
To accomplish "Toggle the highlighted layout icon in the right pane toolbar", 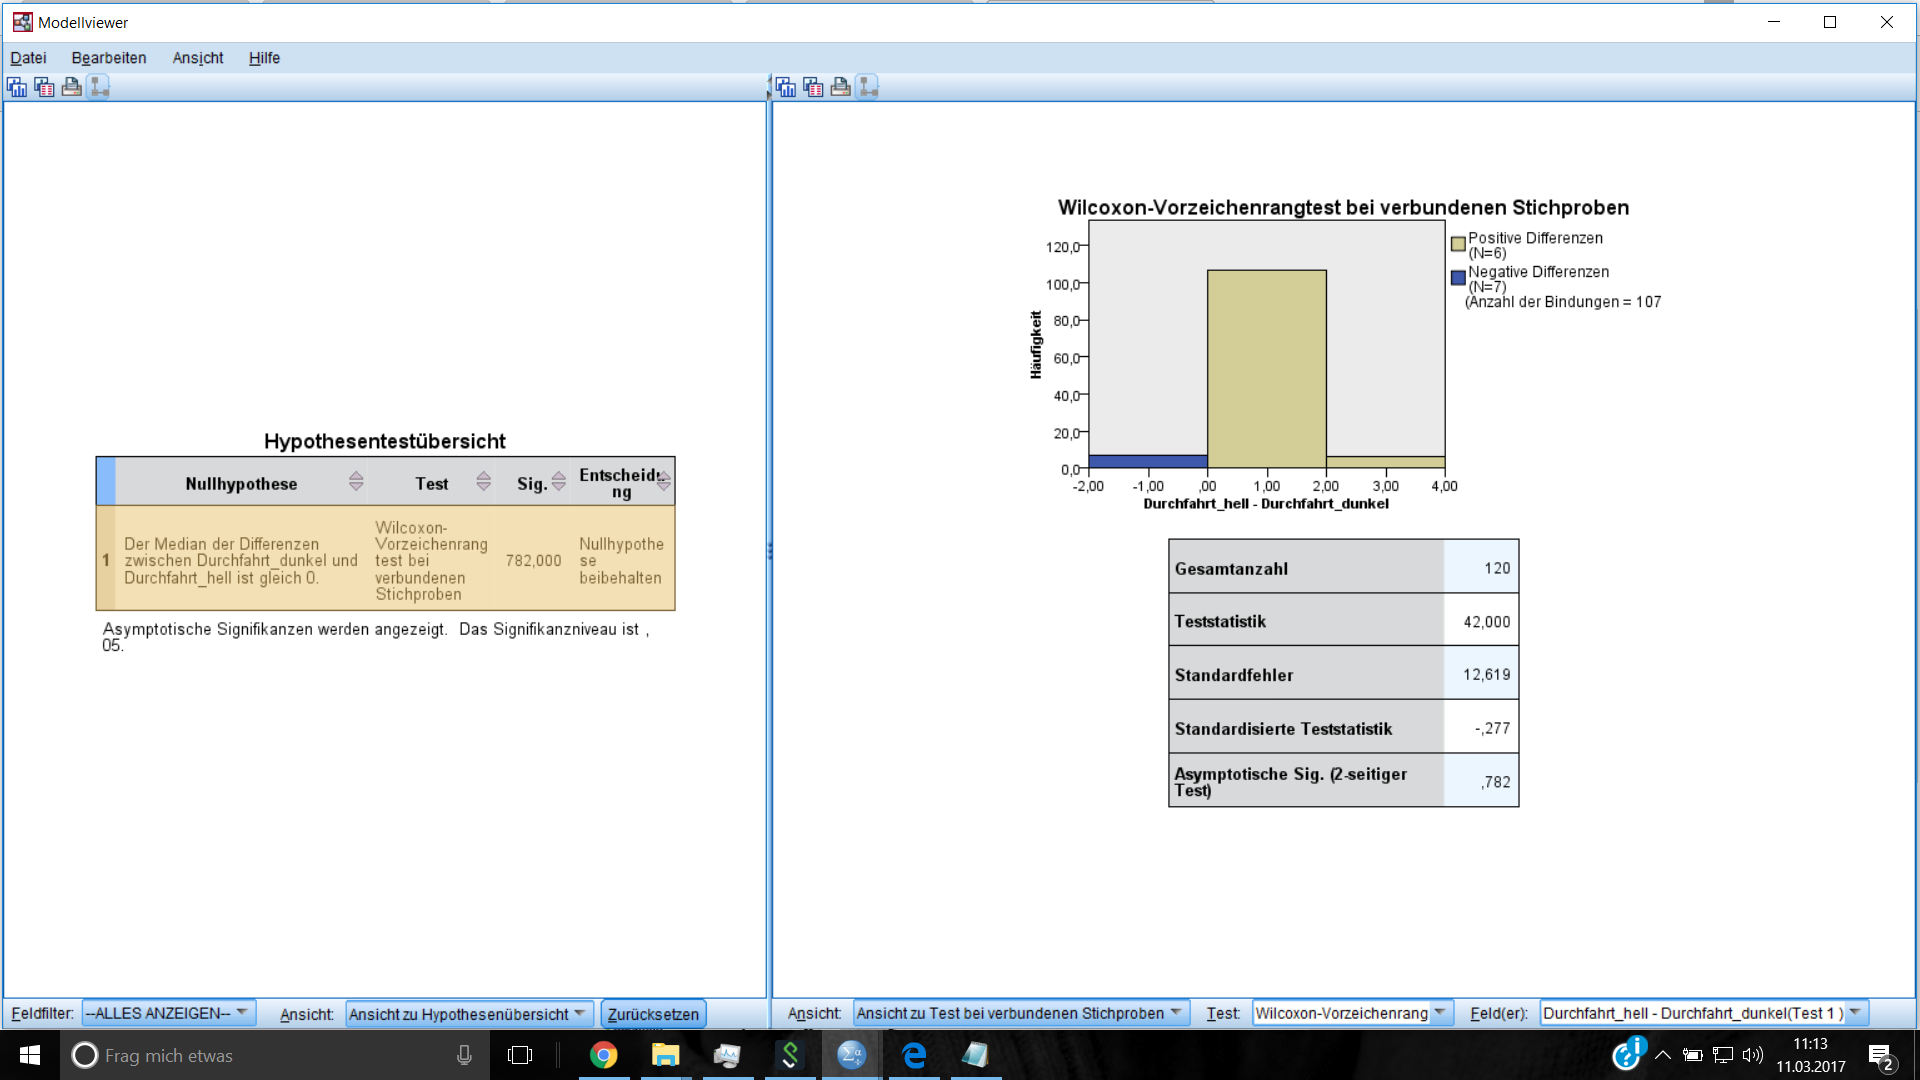I will pos(867,87).
